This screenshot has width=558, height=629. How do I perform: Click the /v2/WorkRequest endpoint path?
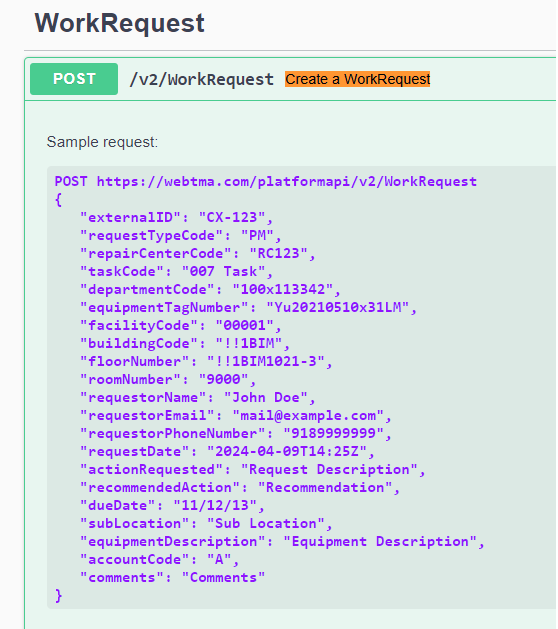(x=201, y=79)
